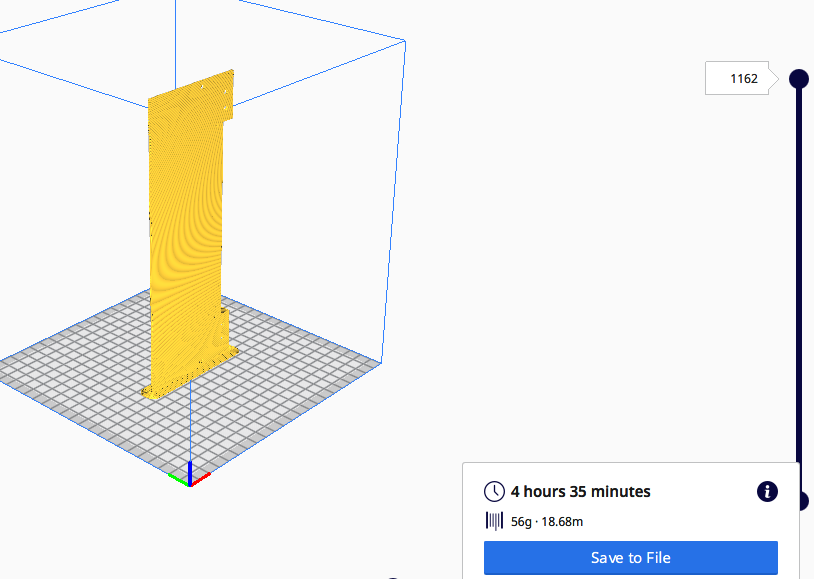Screen dimensions: 814x579
Task: Click the '56g · 18.68m' material text
Action: click(x=547, y=522)
